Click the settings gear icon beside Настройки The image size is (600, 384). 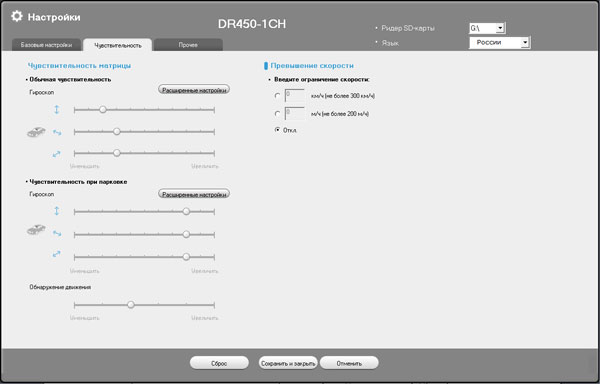click(x=16, y=16)
